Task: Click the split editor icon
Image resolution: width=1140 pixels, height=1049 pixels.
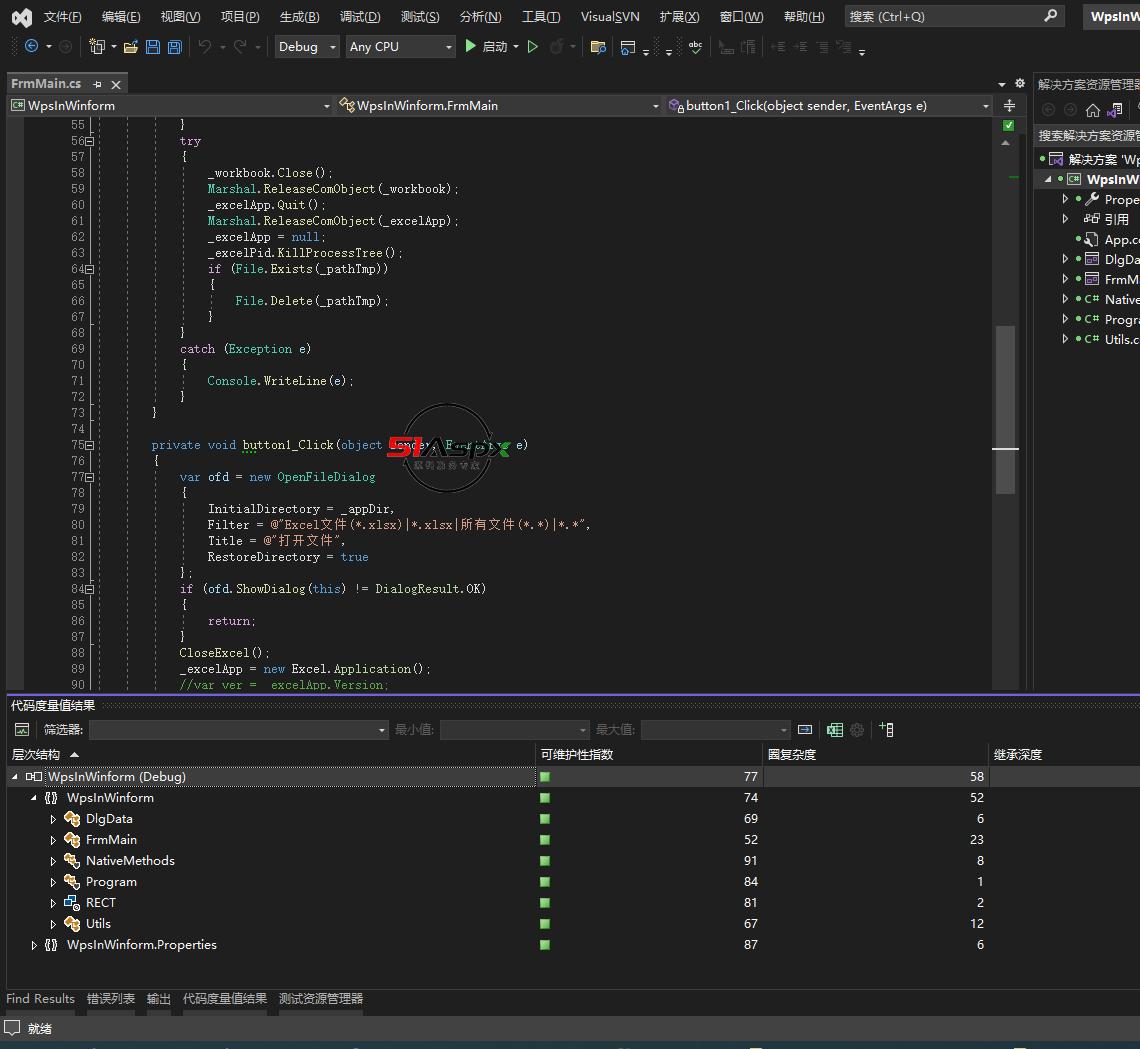Action: [1009, 106]
